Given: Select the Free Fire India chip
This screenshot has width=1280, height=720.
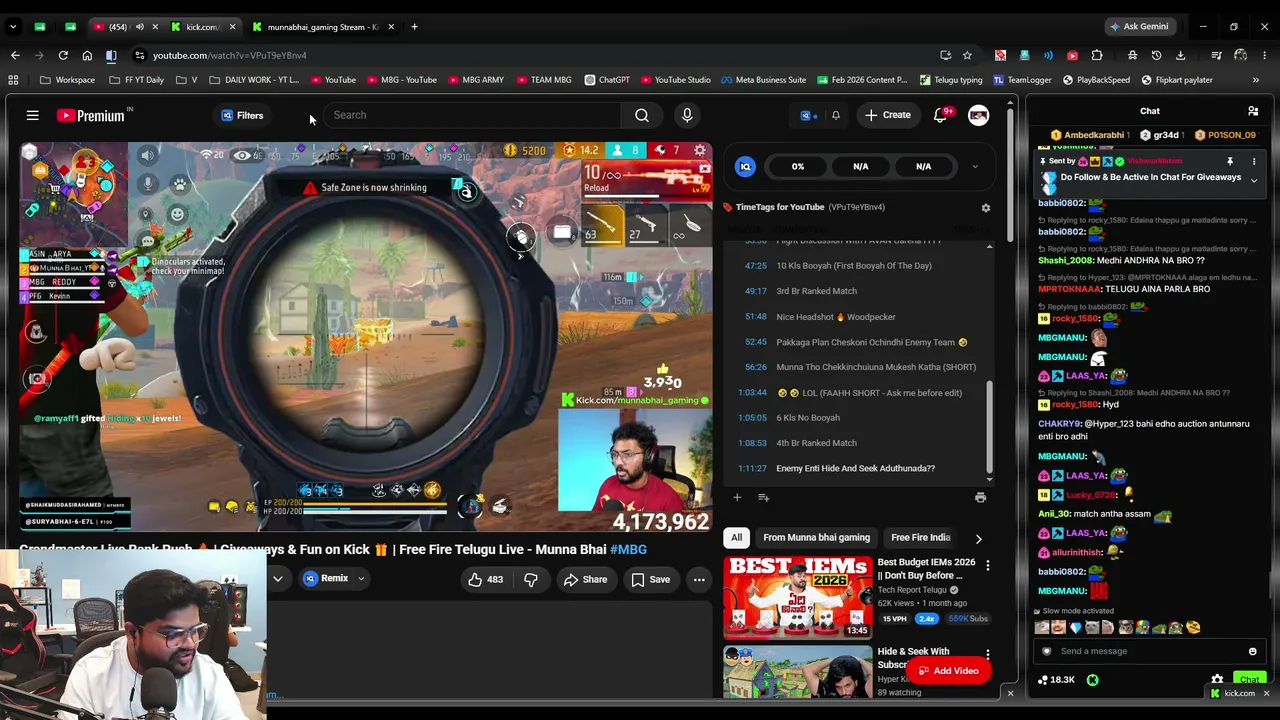Looking at the screenshot, I should (x=920, y=538).
